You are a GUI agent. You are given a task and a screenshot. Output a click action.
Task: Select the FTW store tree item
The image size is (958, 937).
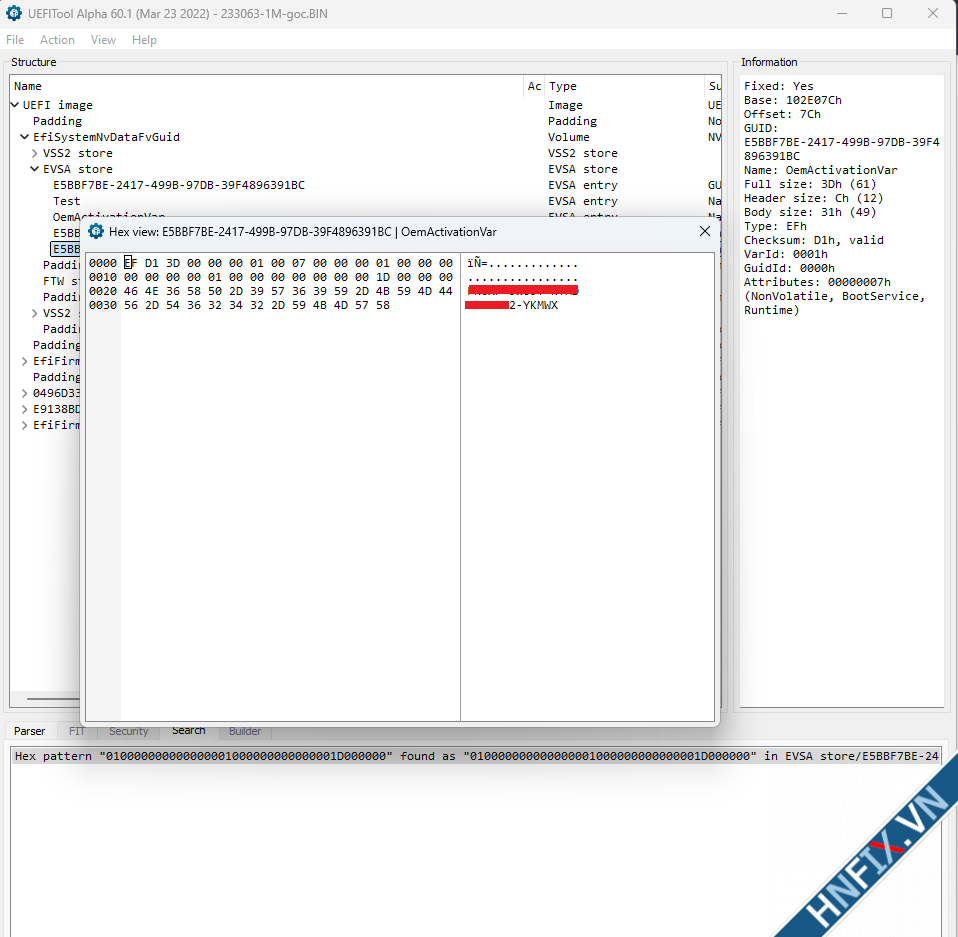point(60,281)
